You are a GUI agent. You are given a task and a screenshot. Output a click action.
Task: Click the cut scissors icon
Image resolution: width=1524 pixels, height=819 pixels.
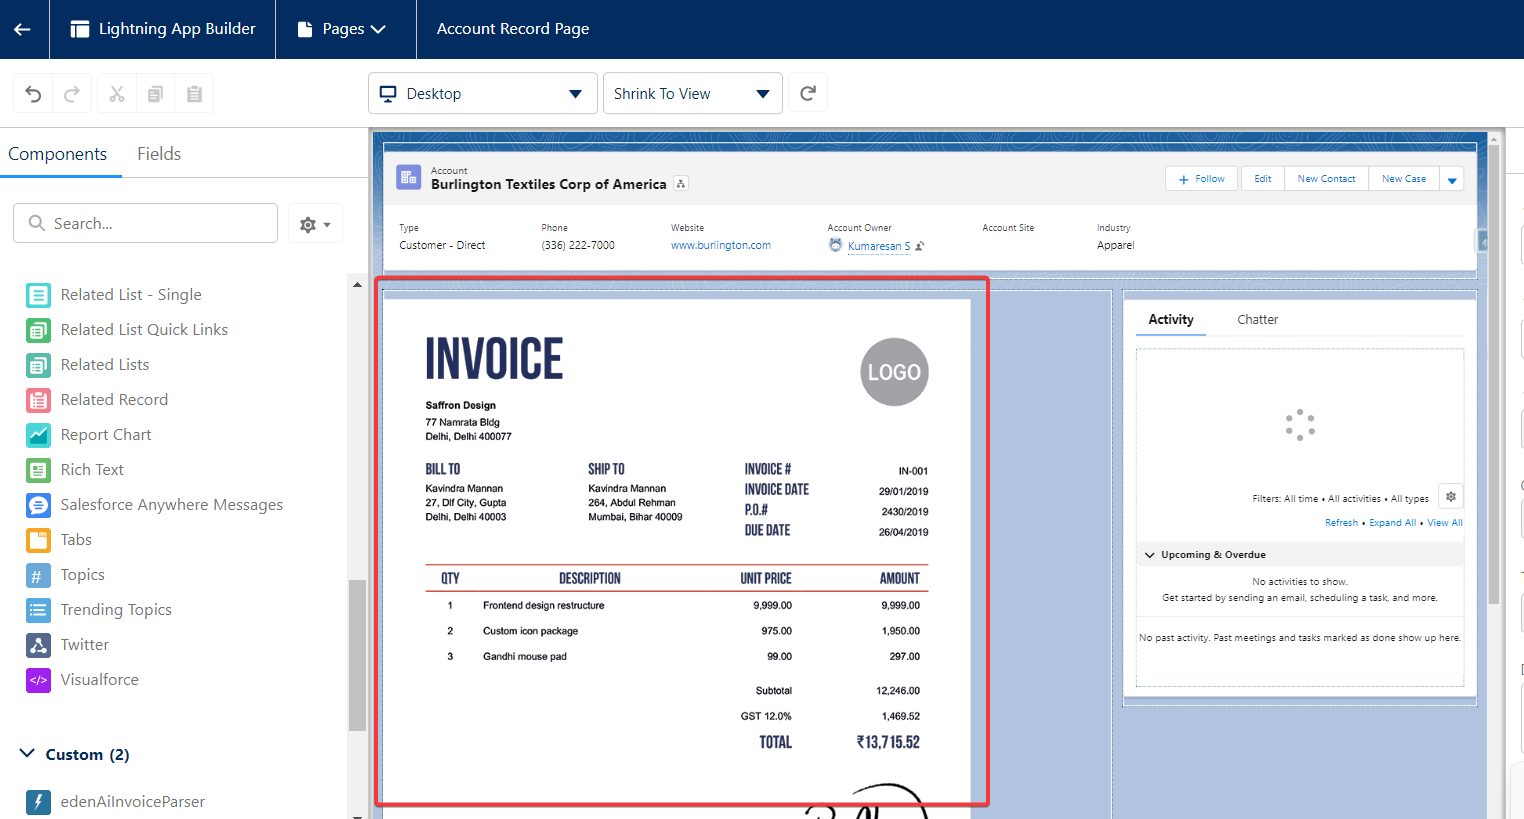point(117,94)
